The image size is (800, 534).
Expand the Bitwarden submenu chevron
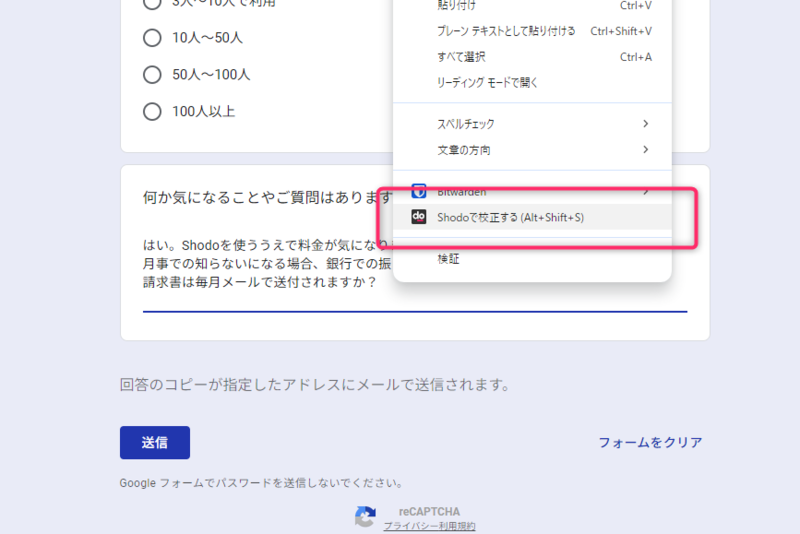pos(645,191)
